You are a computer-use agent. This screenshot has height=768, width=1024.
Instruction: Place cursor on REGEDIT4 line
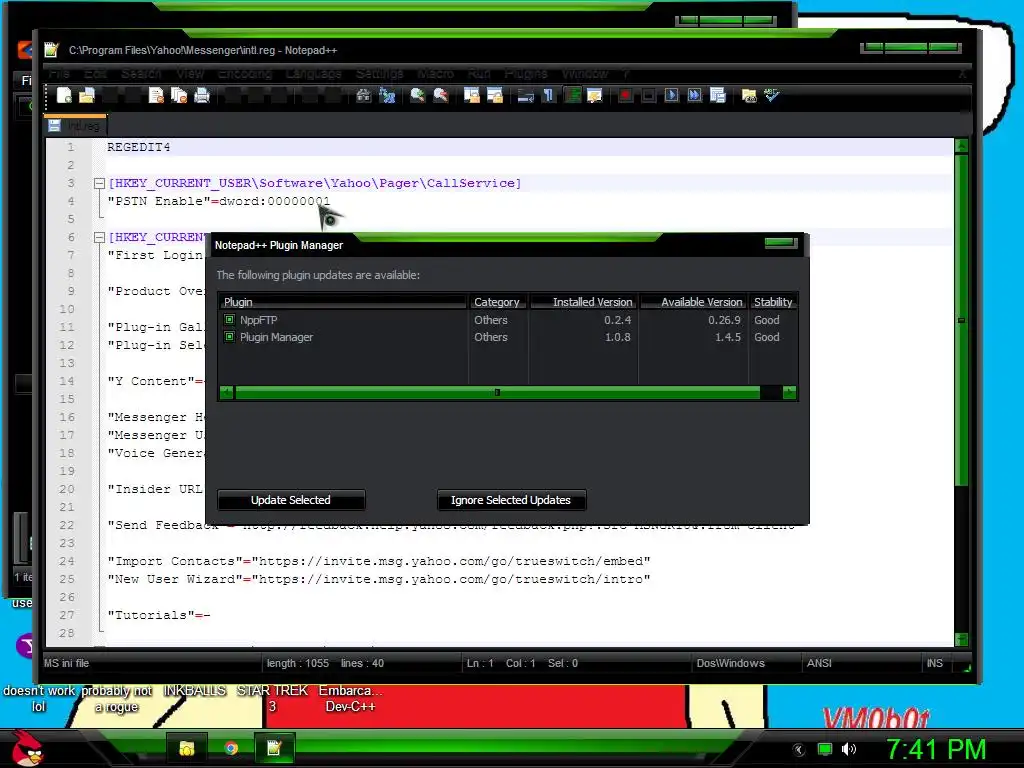[138, 148]
